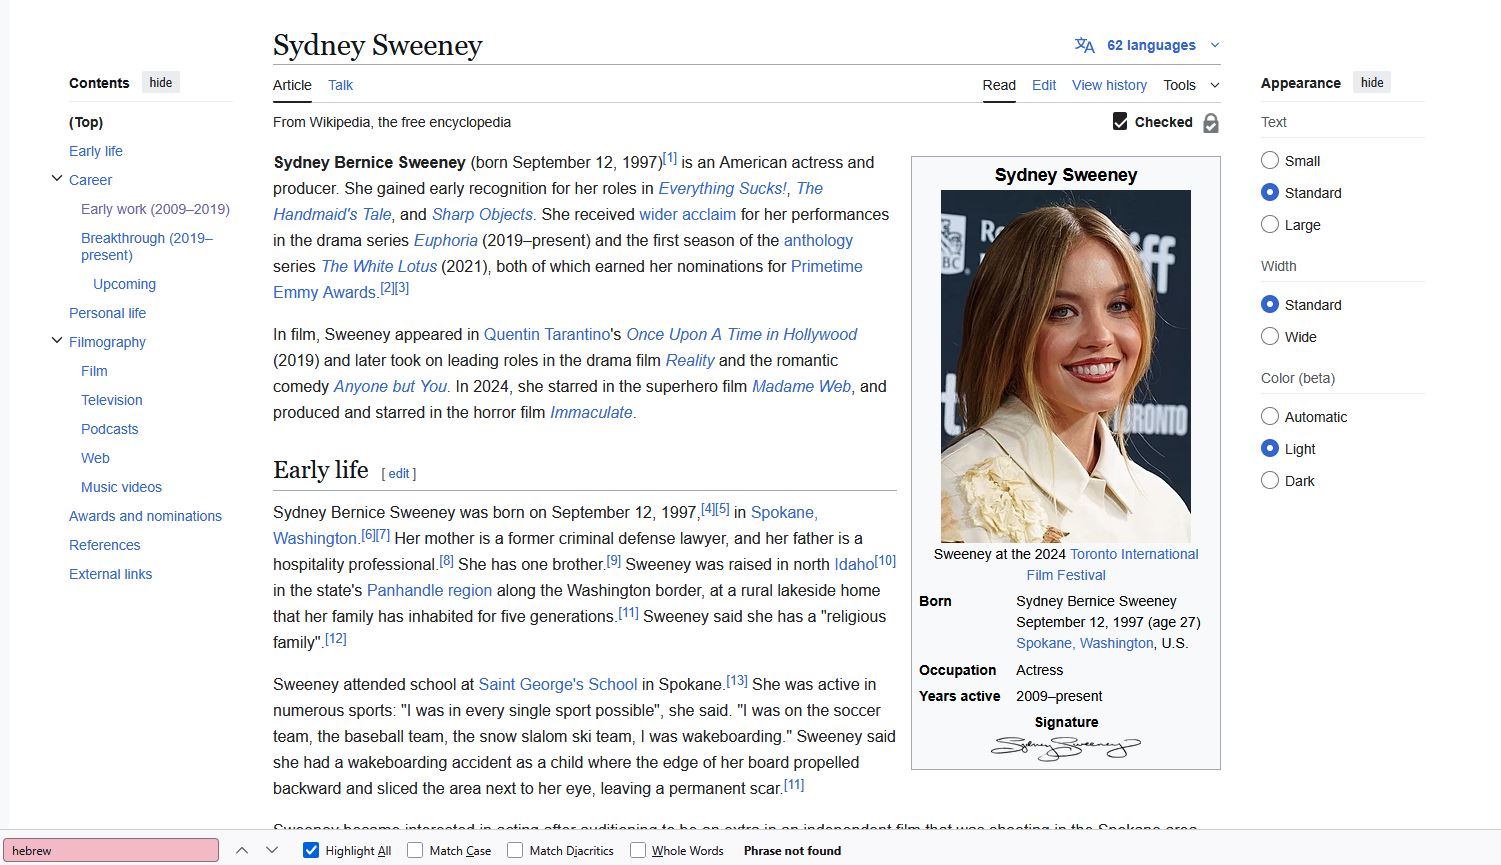Go to previous find match arrow

click(x=242, y=850)
